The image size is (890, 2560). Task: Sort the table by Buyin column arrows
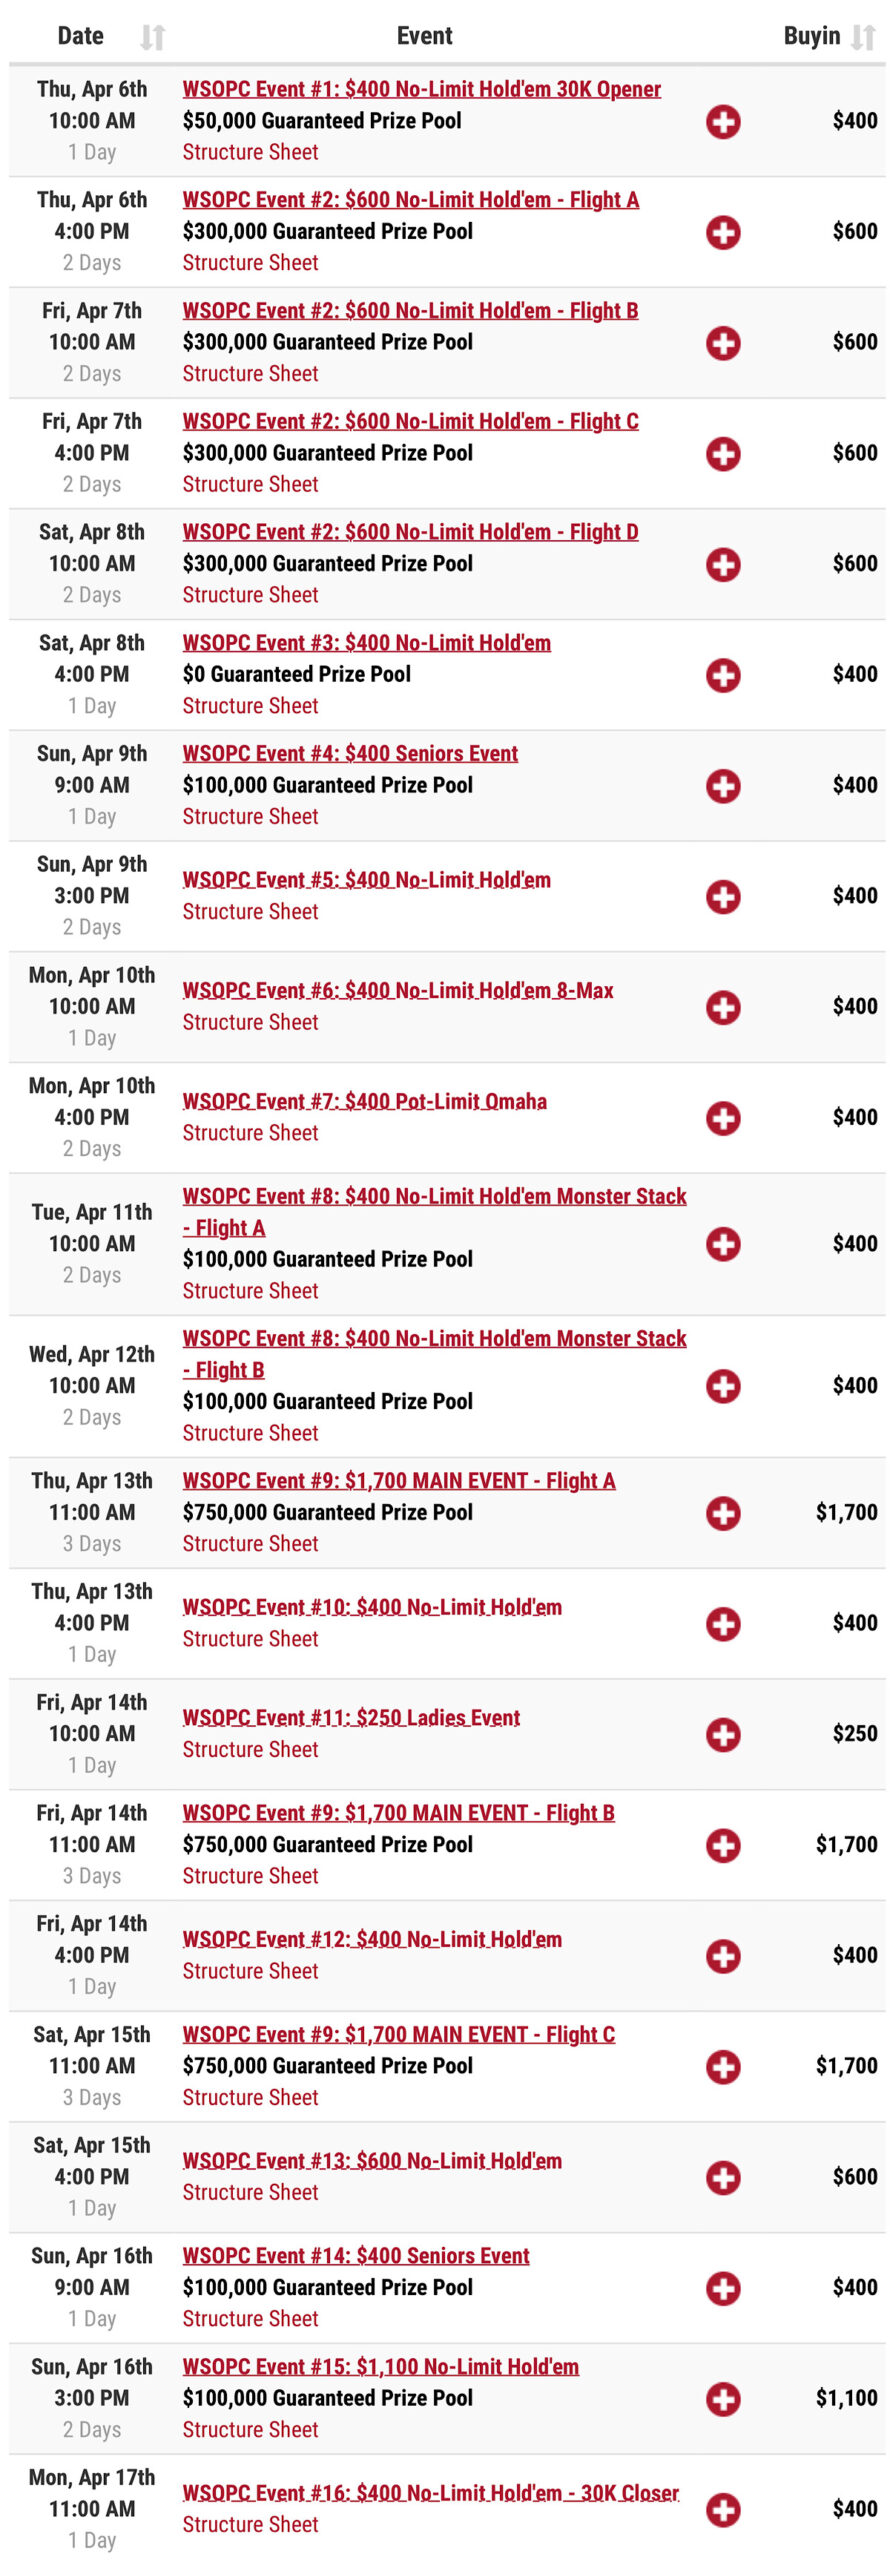point(863,37)
